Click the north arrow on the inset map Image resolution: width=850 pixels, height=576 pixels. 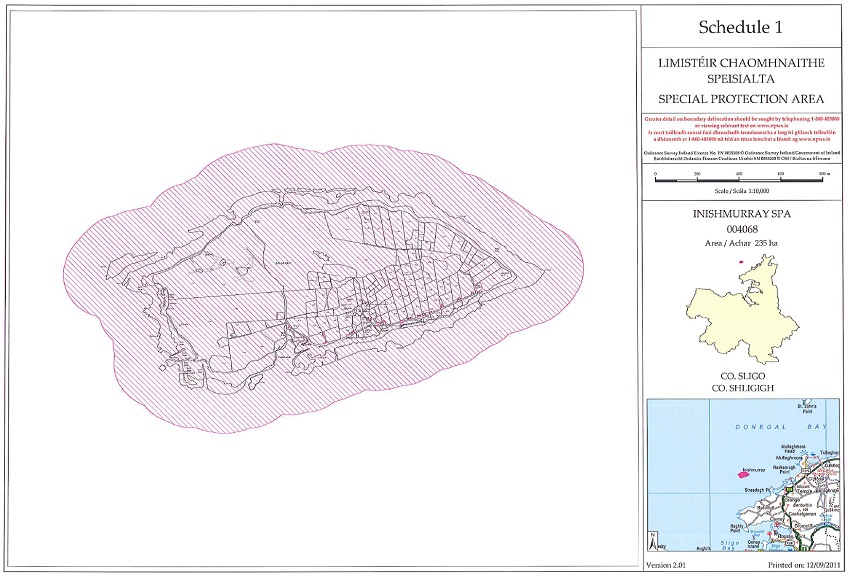click(653, 545)
